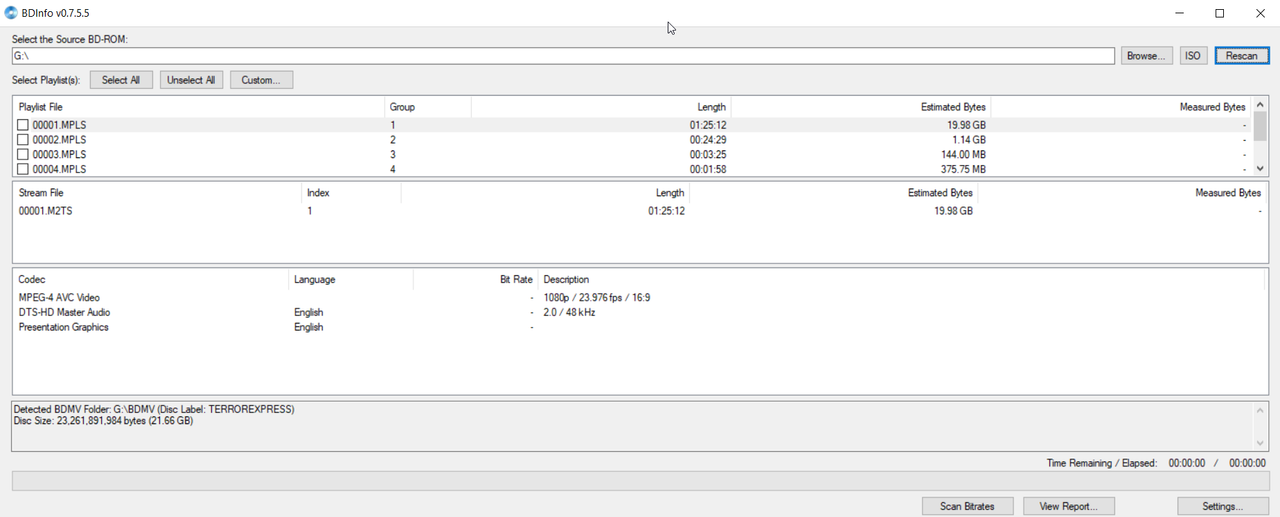Check the 00002.MPLS playlist checkbox

(x=23, y=140)
